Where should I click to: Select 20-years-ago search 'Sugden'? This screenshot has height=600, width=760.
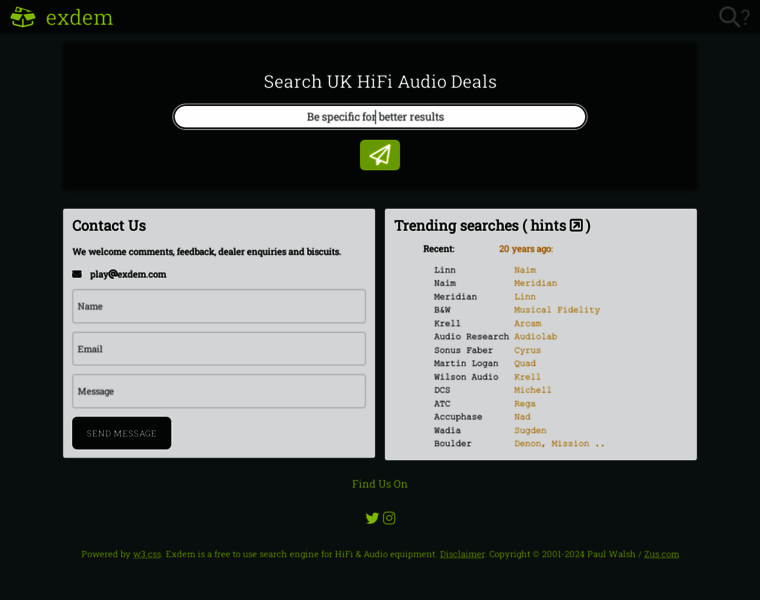click(x=530, y=430)
